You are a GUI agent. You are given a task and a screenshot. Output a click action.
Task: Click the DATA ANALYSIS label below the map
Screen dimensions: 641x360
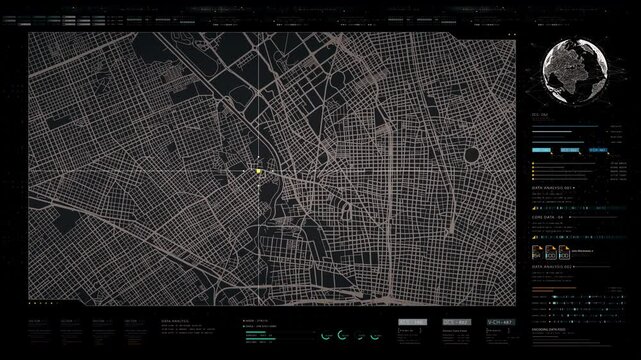(x=175, y=321)
